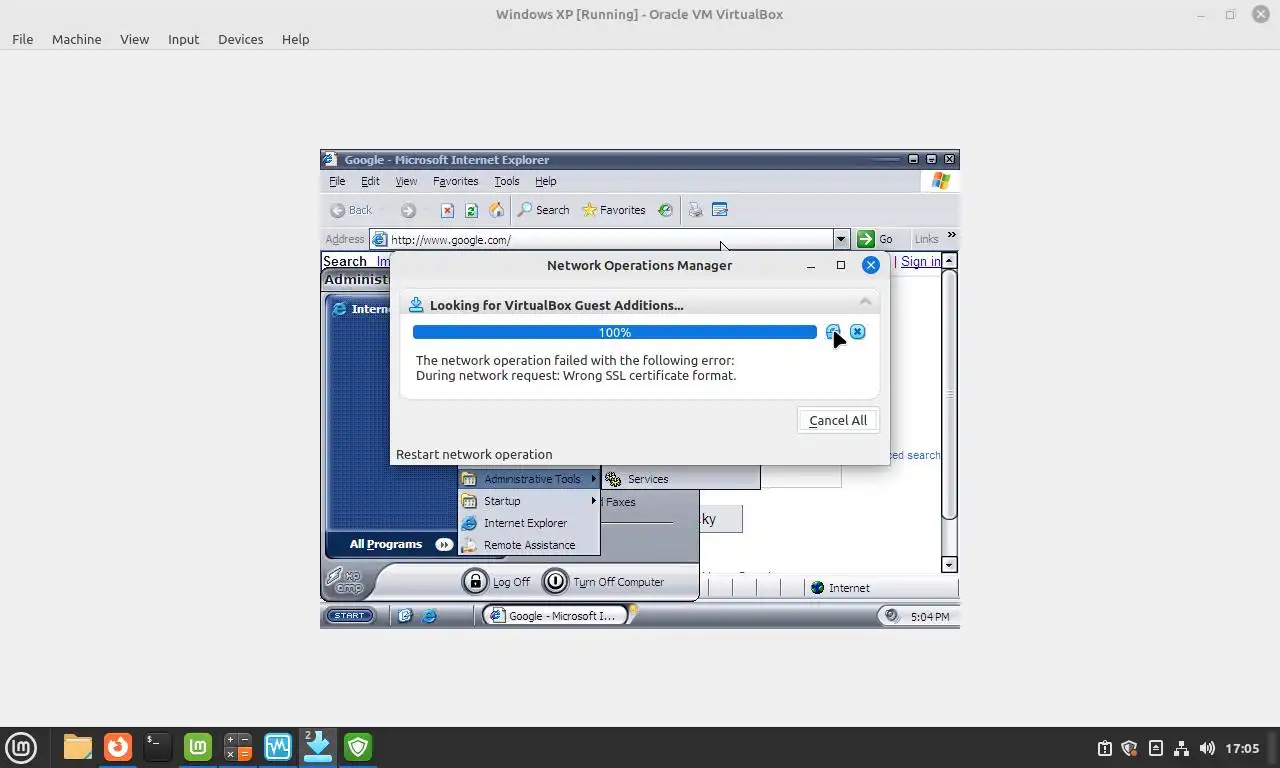Click the green Go button
Viewport: 1280px width, 768px height.
(x=876, y=239)
